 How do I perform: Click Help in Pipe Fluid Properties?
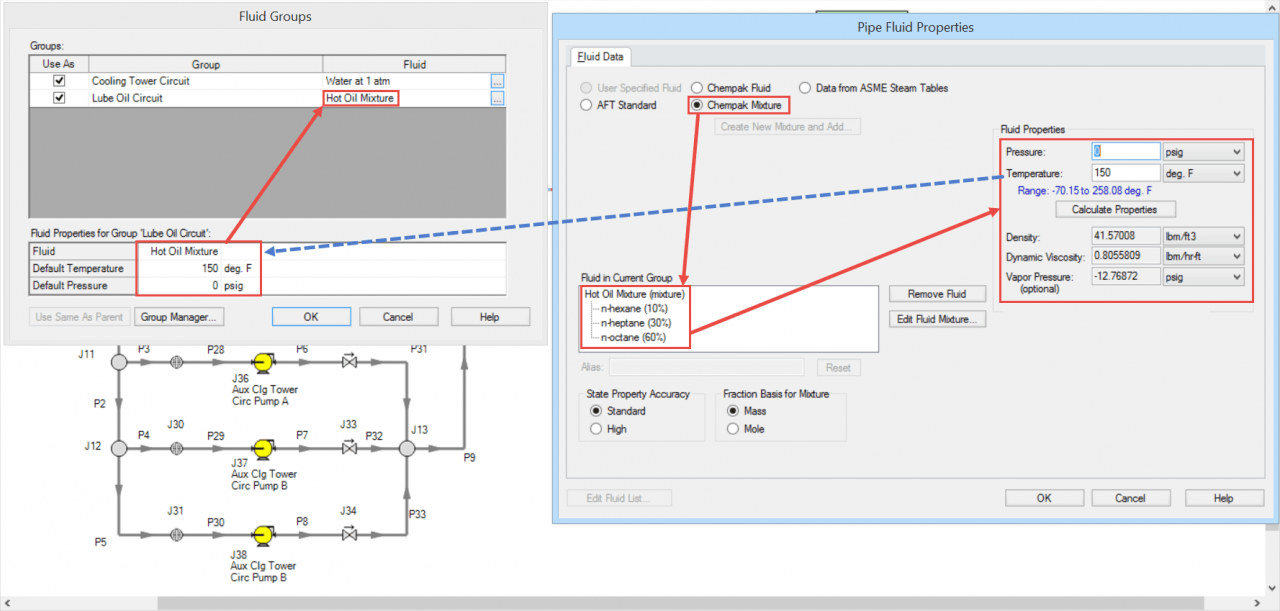[x=1224, y=498]
